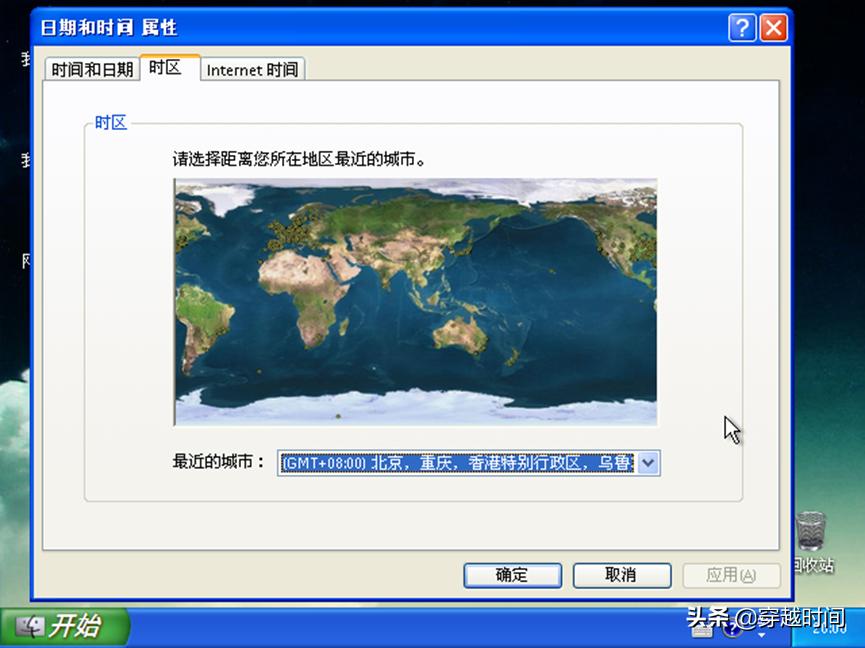
Task: Open the 最近的城市 dropdown list
Action: point(648,463)
